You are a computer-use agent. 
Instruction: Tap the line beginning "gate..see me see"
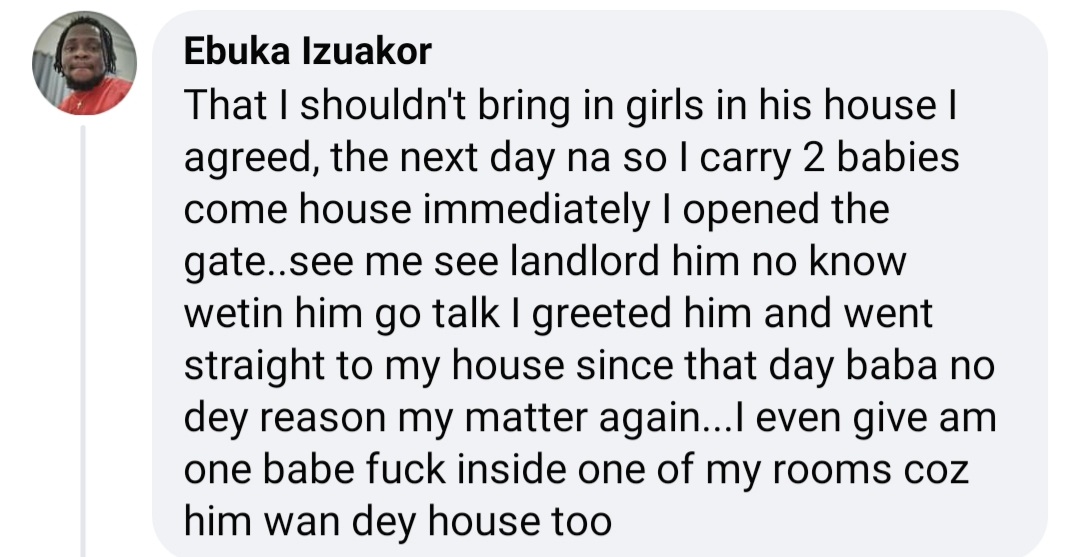pos(545,263)
